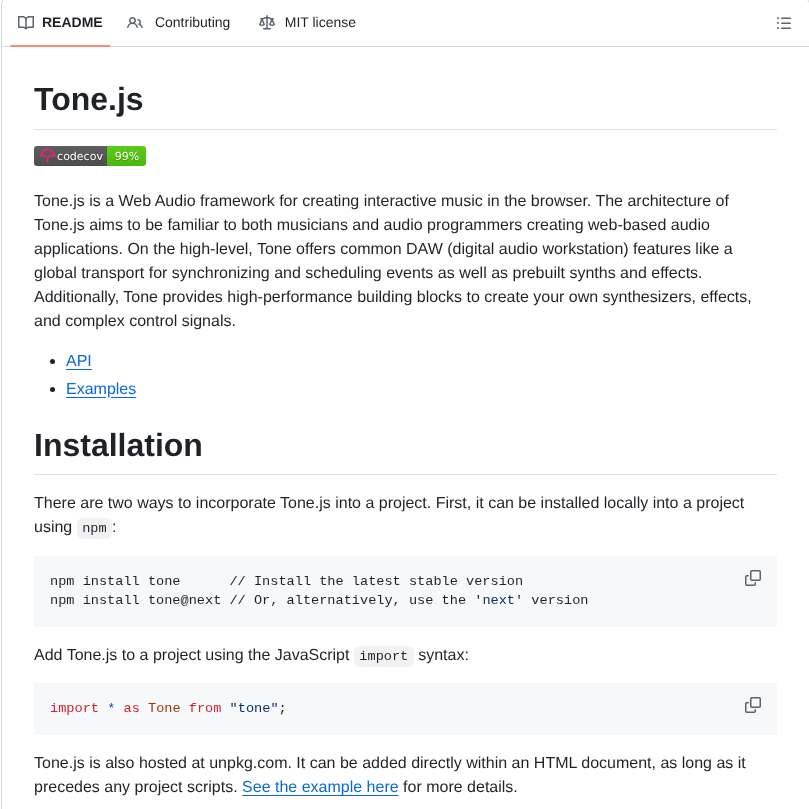The width and height of the screenshot is (809, 809).
Task: Switch to the Contributing tab
Action: (191, 22)
